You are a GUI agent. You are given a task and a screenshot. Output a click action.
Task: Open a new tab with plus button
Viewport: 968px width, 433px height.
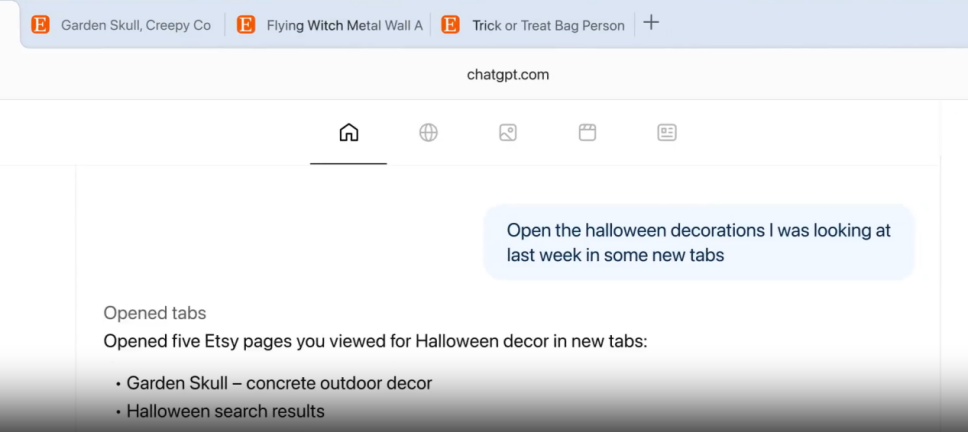coord(651,23)
